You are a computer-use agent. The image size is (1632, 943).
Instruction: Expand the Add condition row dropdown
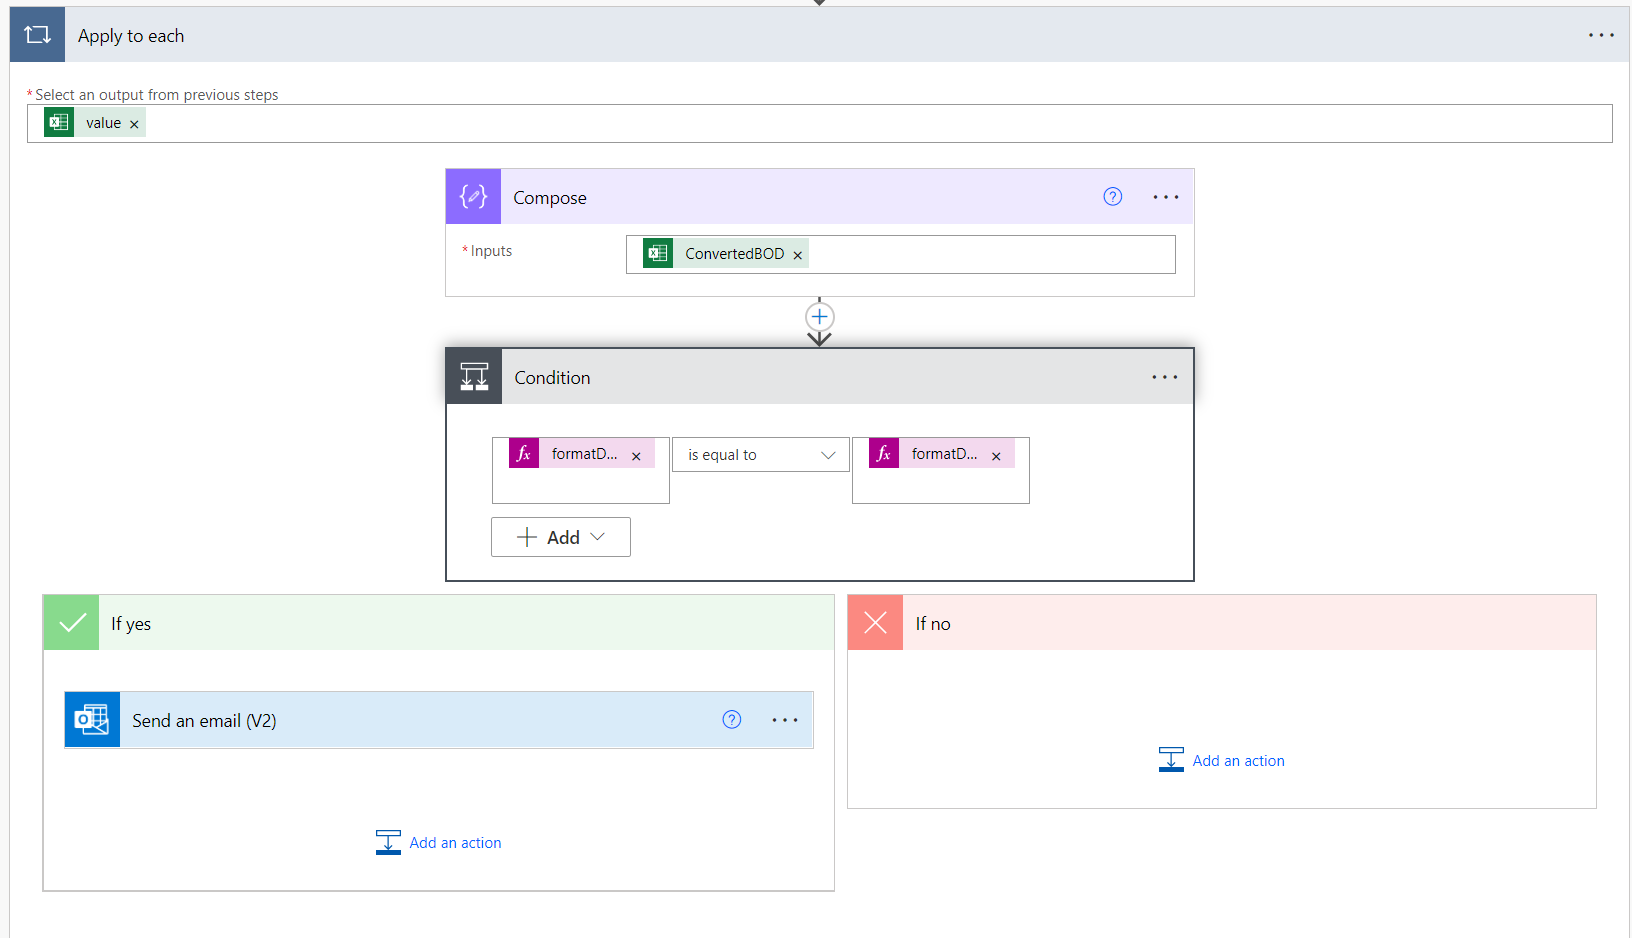coord(561,537)
